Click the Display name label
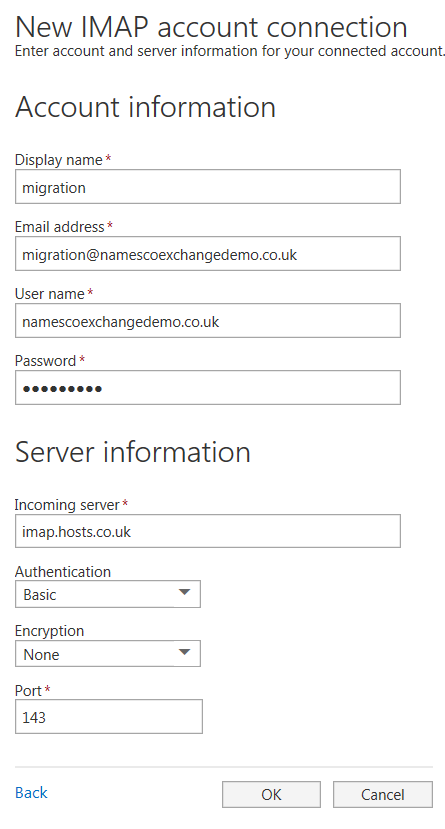 [x=59, y=160]
